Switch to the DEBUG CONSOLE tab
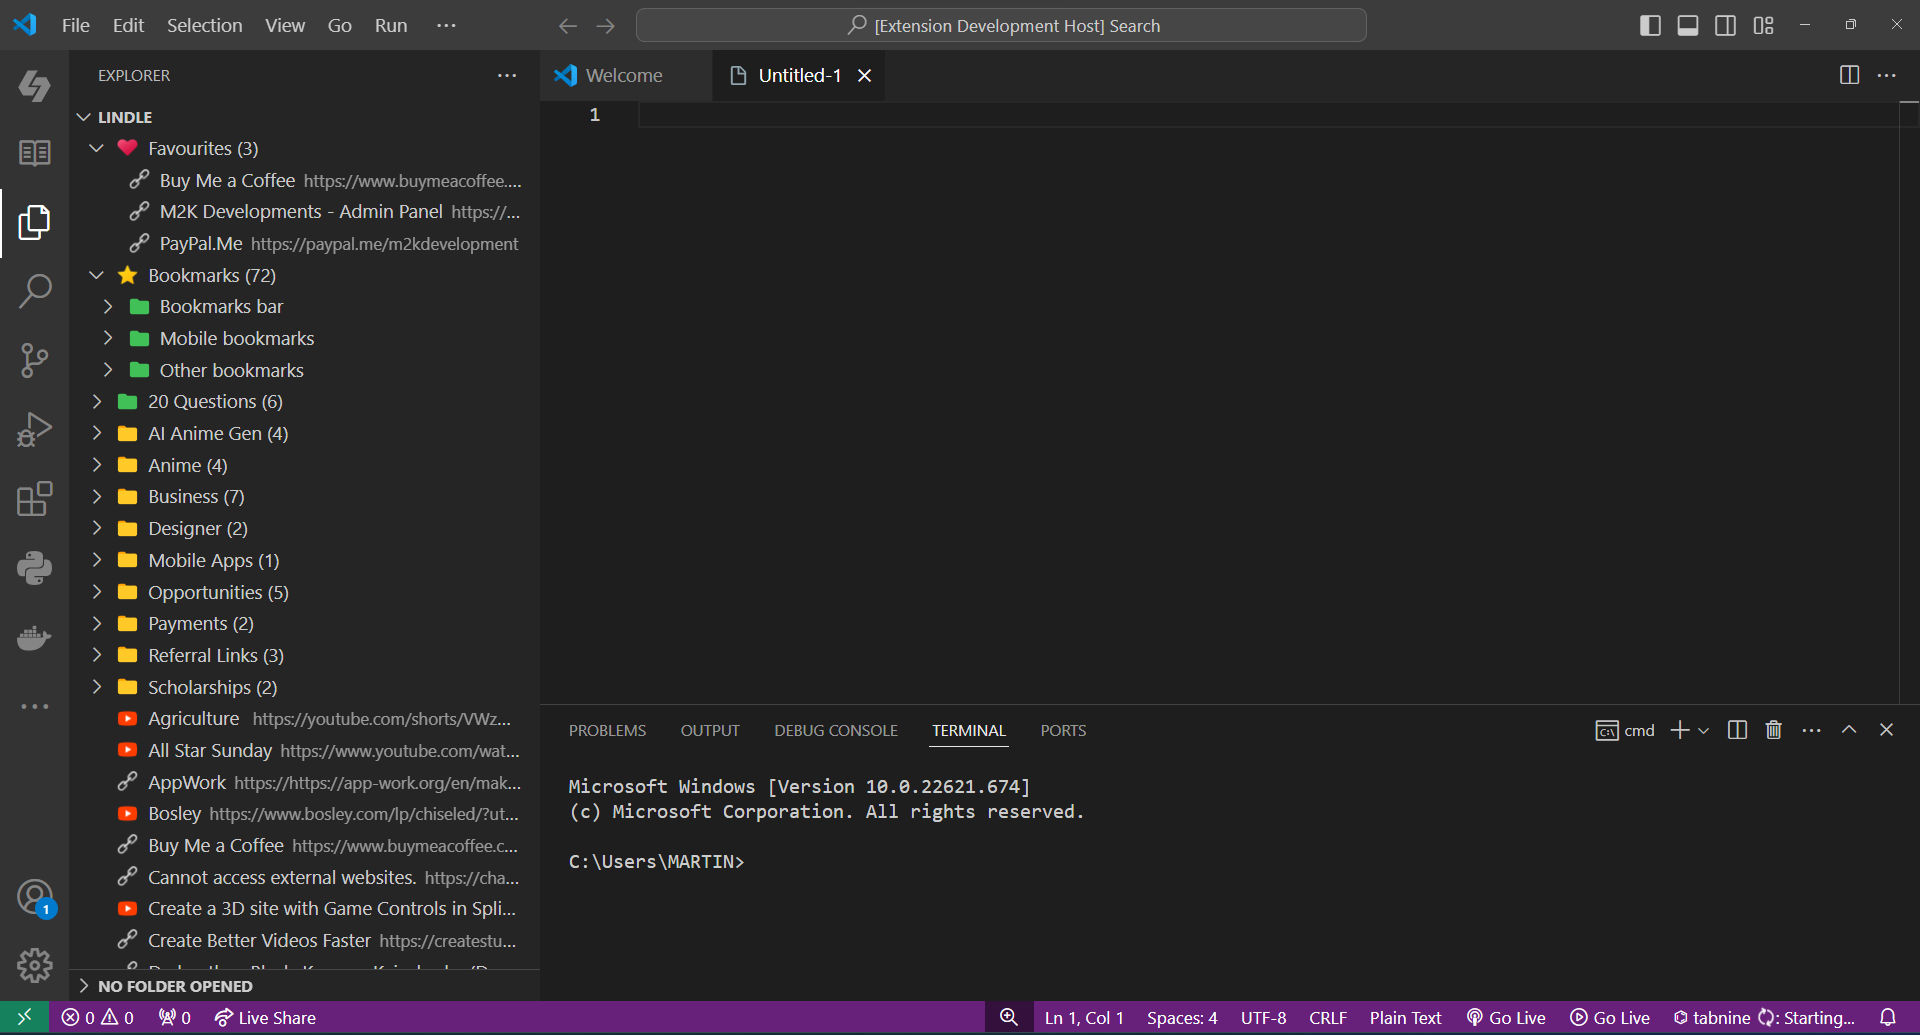 pyautogui.click(x=836, y=731)
